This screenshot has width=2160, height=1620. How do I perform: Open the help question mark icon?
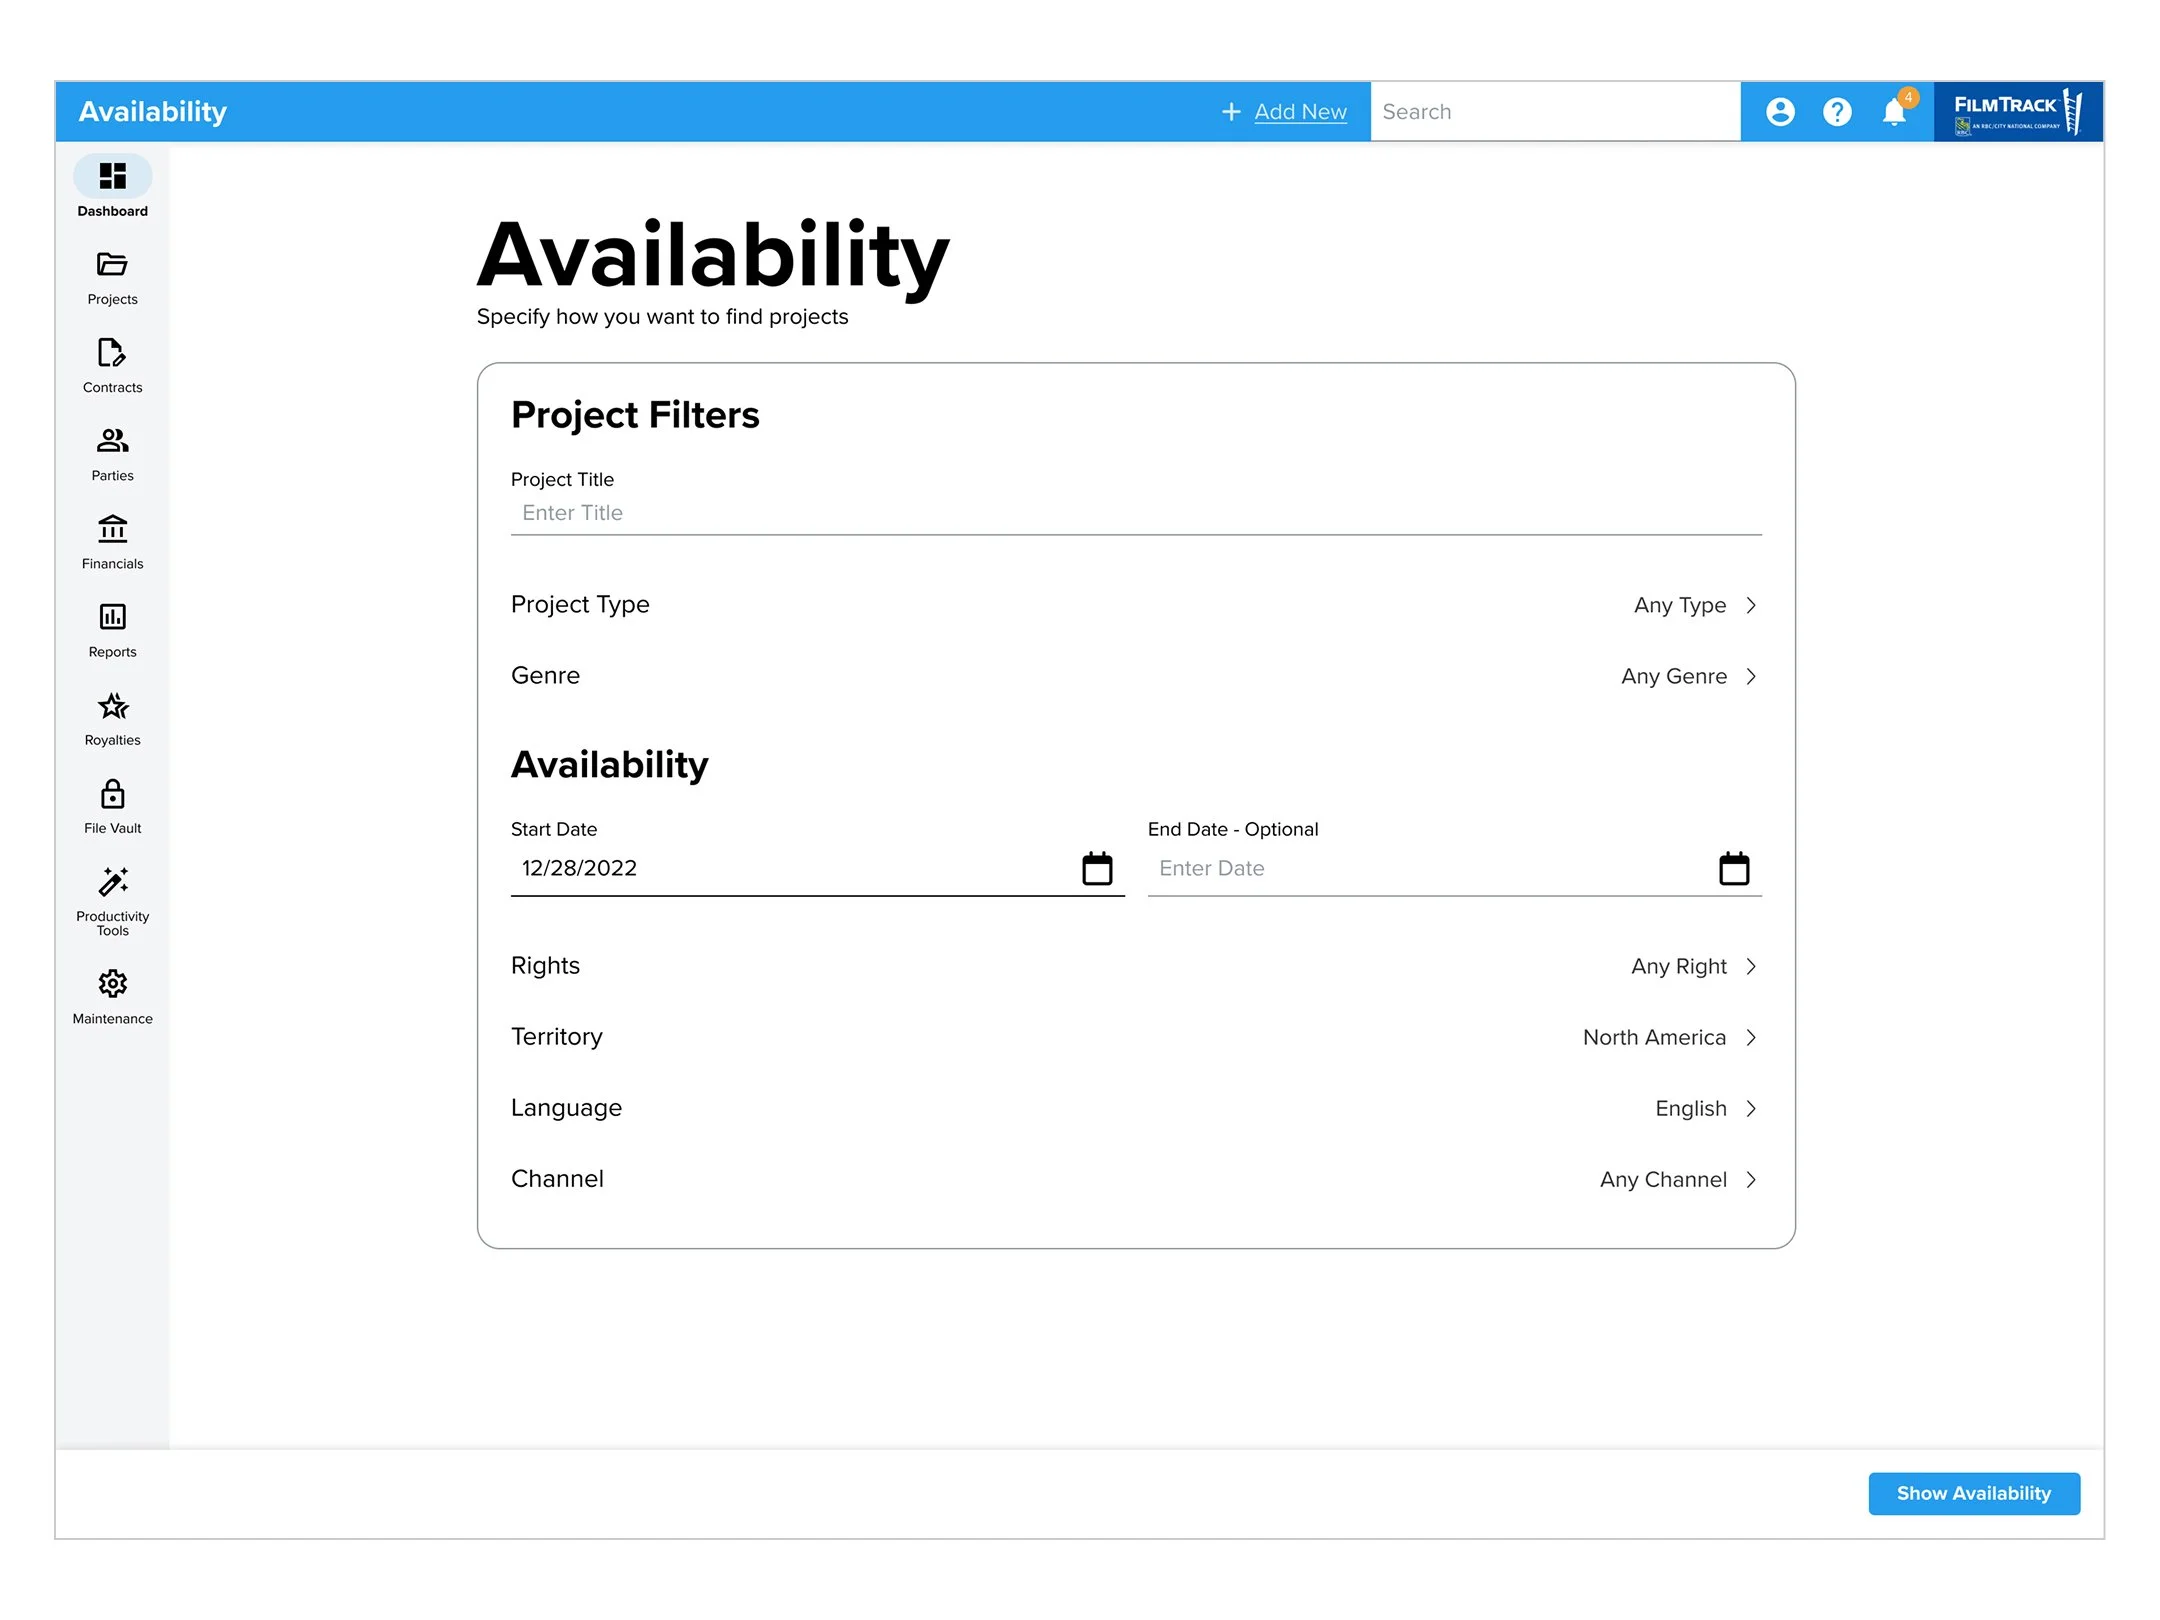1837,112
